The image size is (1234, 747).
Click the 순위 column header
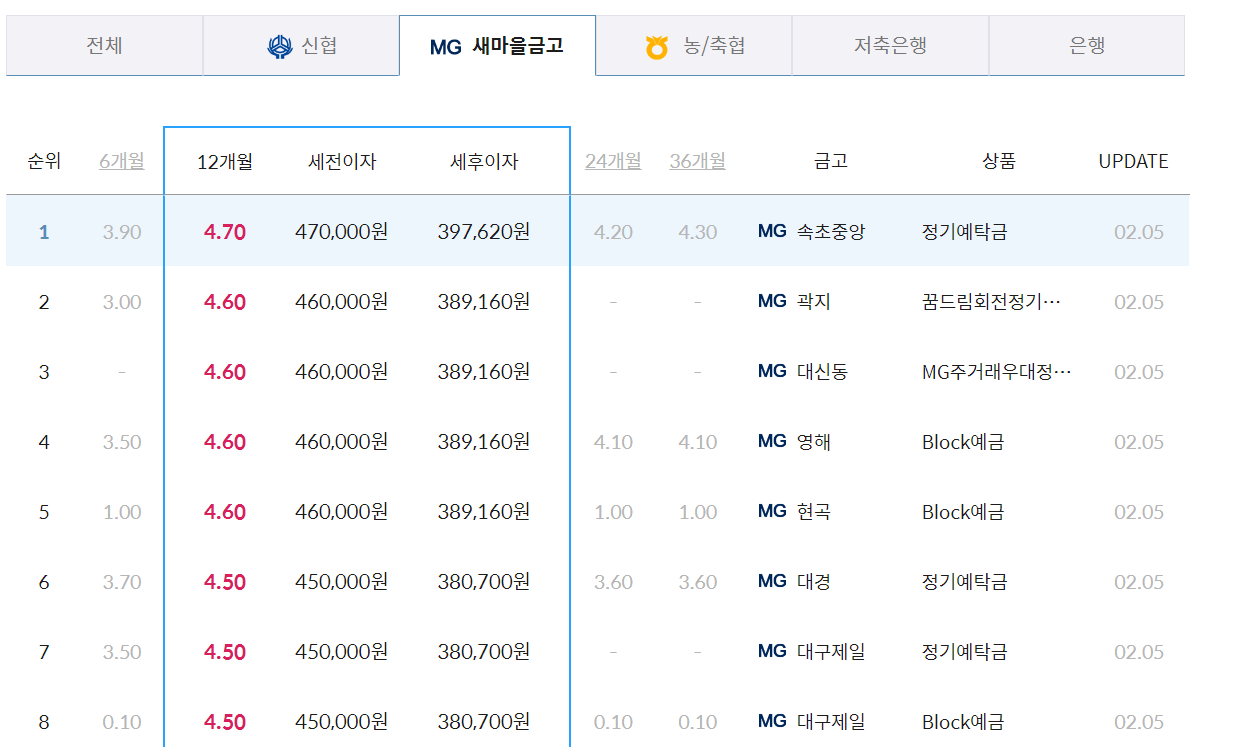click(x=44, y=161)
